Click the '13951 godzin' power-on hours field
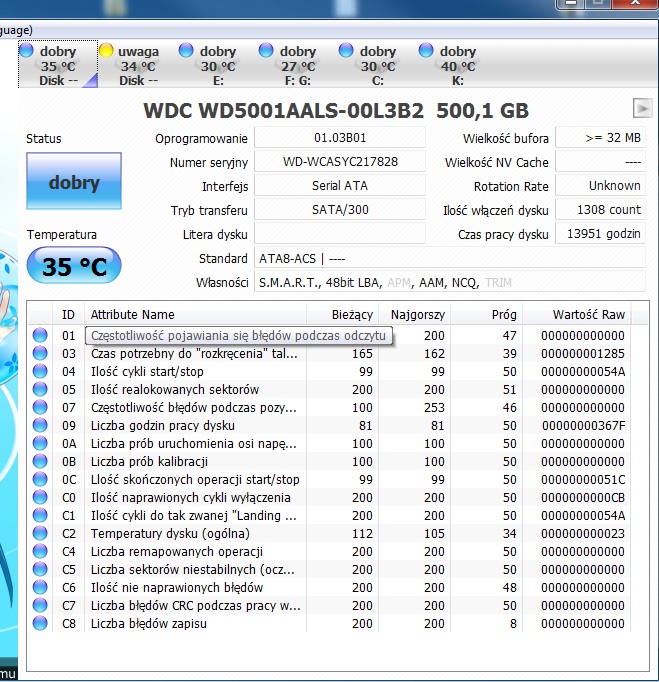 point(601,234)
